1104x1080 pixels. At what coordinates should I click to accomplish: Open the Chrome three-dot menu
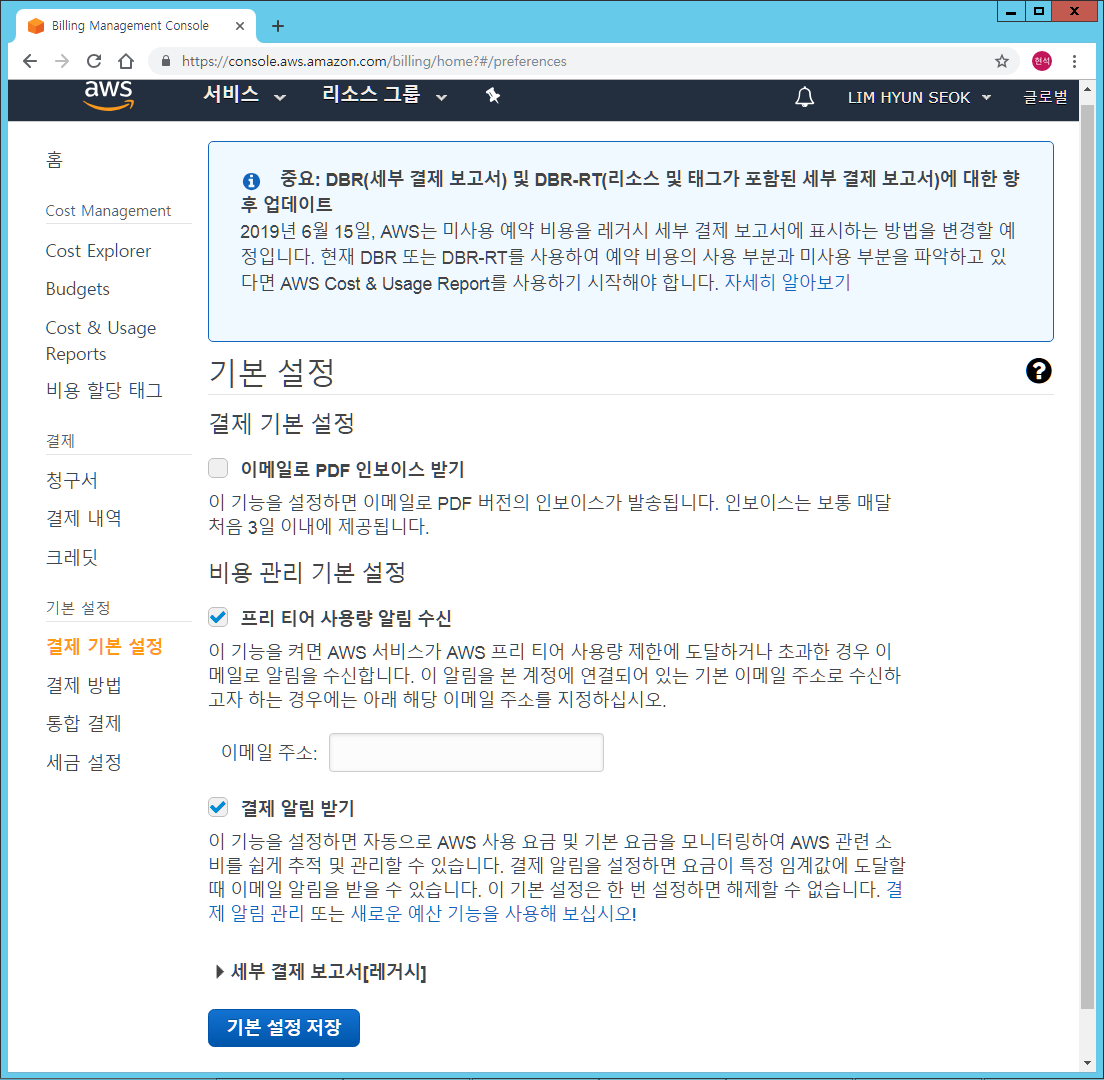[x=1074, y=61]
